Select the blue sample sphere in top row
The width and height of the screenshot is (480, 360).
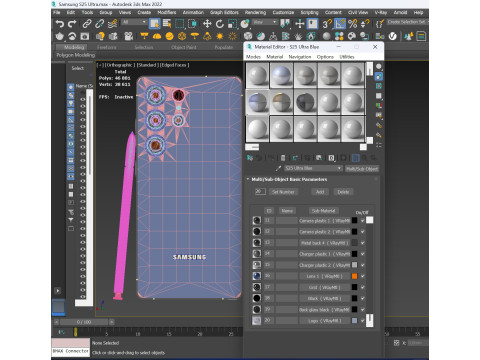pos(282,75)
